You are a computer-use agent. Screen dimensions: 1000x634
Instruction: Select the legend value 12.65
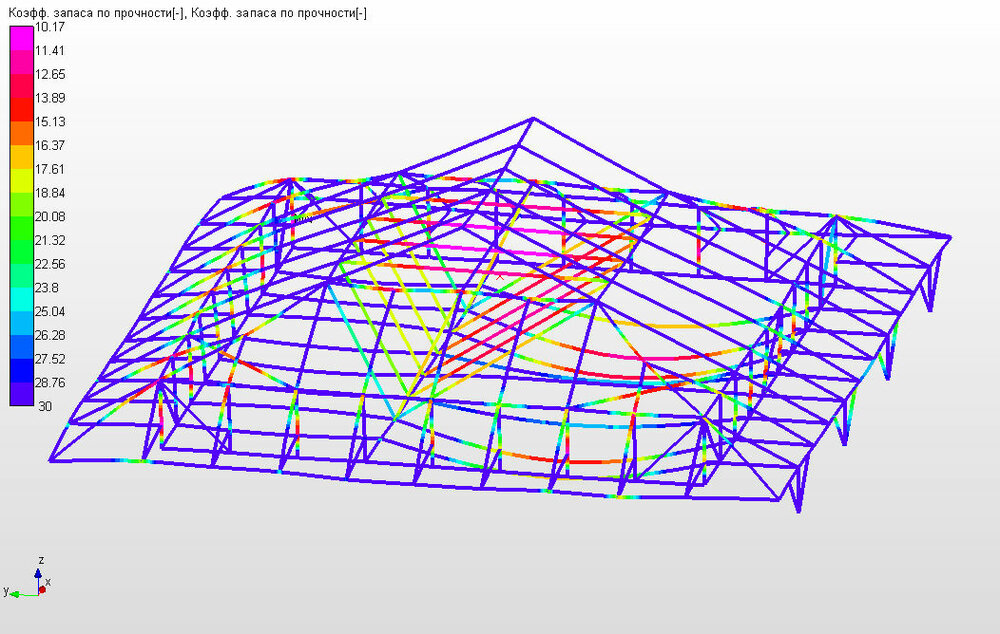pyautogui.click(x=50, y=74)
